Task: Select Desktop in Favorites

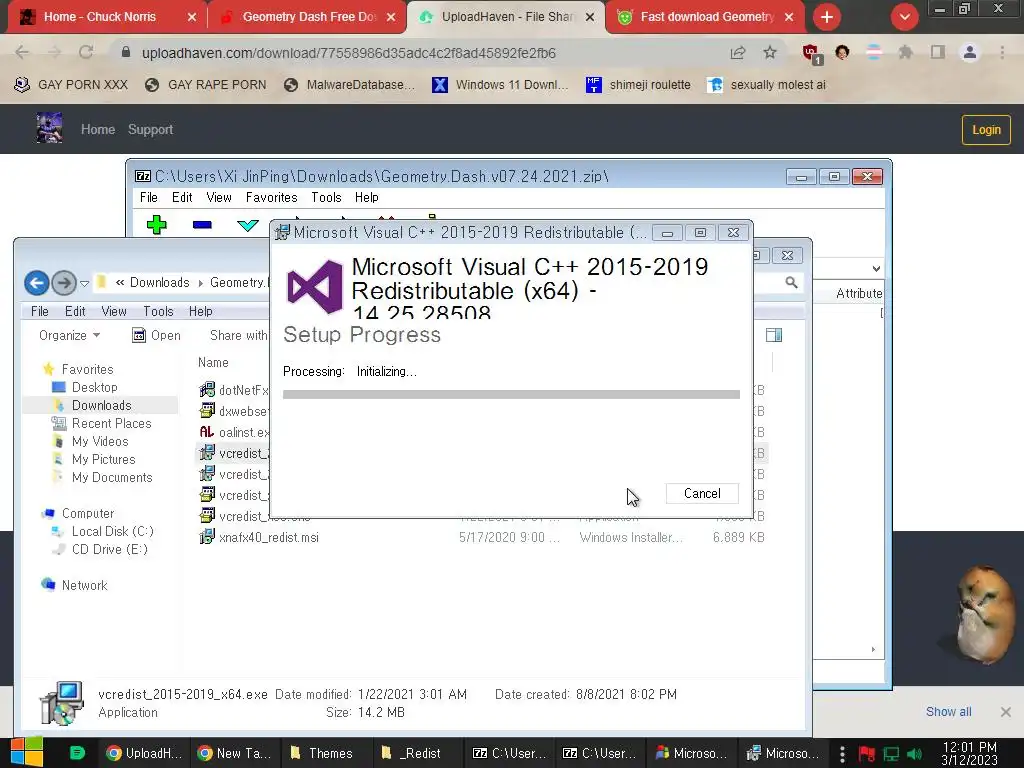Action: [95, 387]
